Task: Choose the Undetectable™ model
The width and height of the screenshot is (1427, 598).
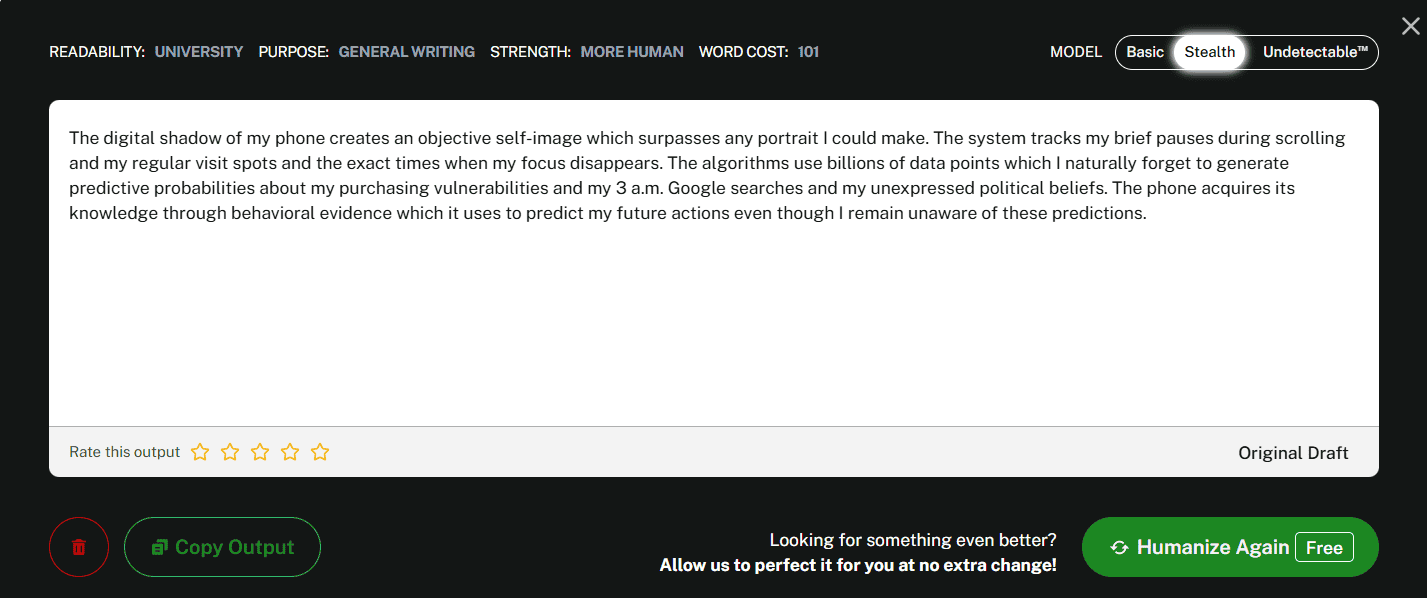Action: click(1315, 52)
